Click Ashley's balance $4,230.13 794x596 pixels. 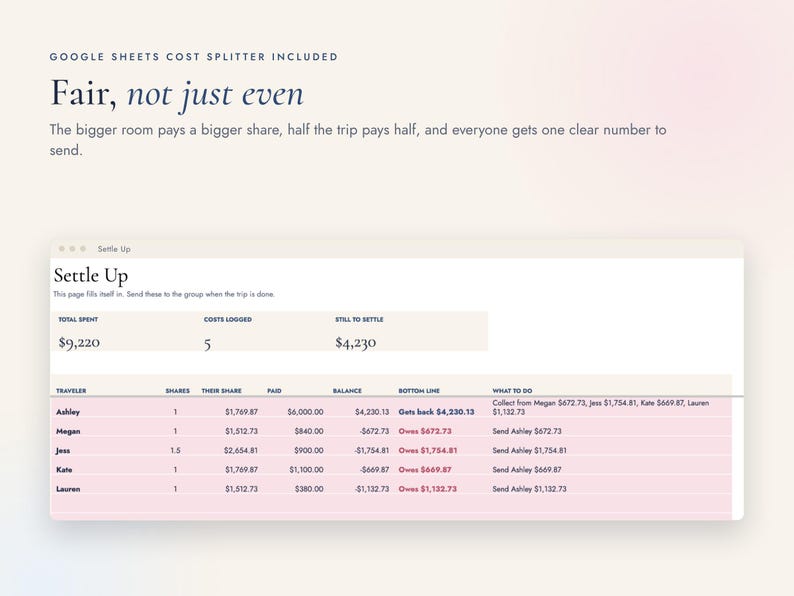(372, 412)
